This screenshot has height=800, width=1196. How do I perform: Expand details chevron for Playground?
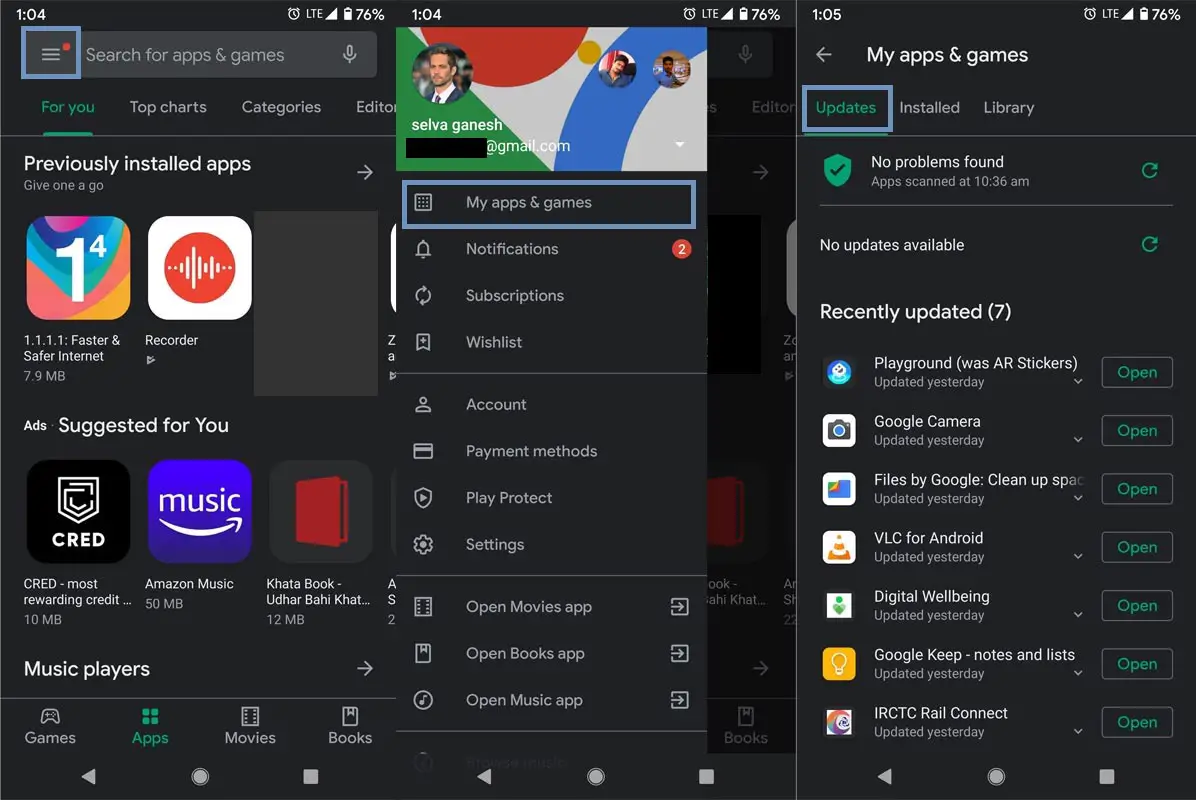pyautogui.click(x=1078, y=382)
